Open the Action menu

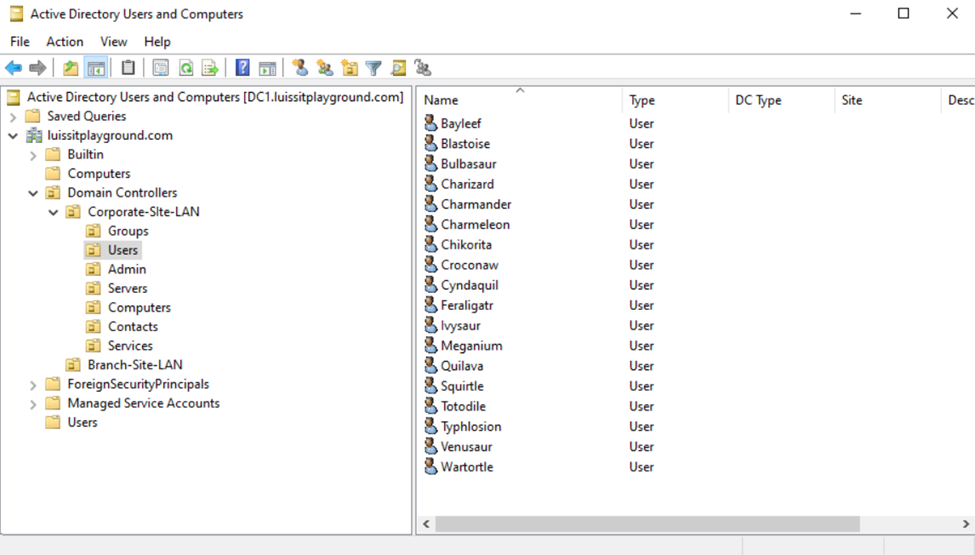(65, 42)
